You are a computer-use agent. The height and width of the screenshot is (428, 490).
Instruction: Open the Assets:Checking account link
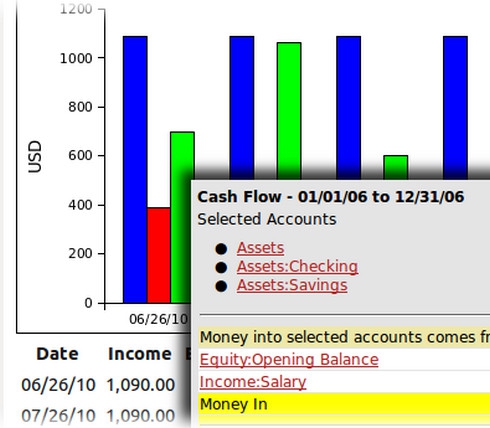click(297, 267)
